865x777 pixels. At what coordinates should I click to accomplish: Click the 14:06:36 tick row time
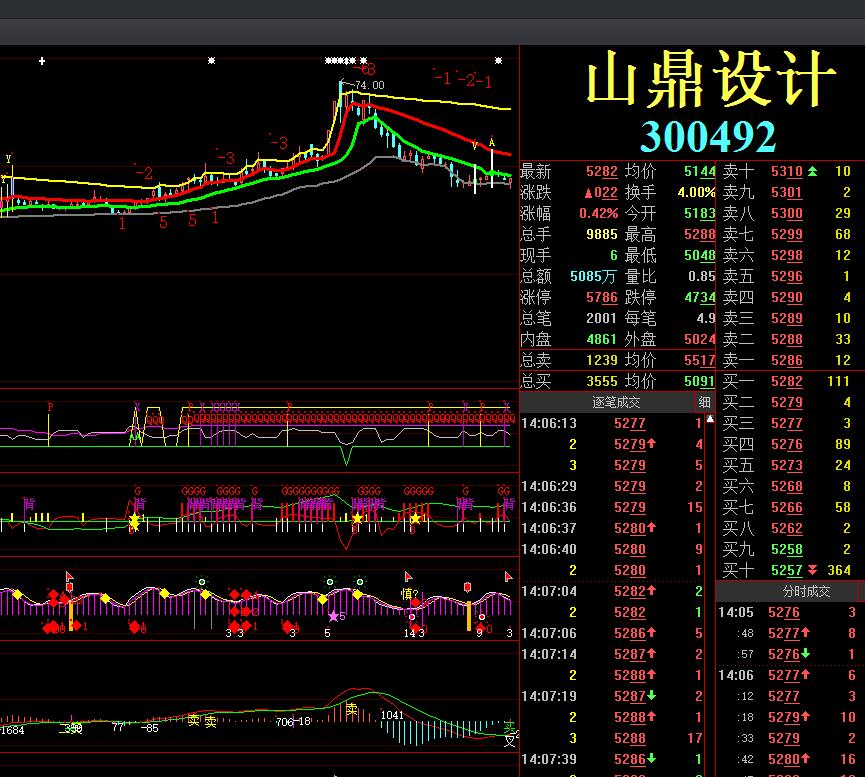549,507
